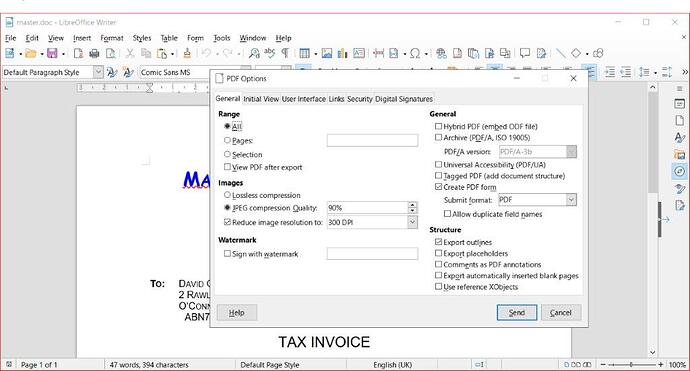This screenshot has width=690, height=371.
Task: Enable Comments as PDF annotations
Action: click(x=438, y=264)
